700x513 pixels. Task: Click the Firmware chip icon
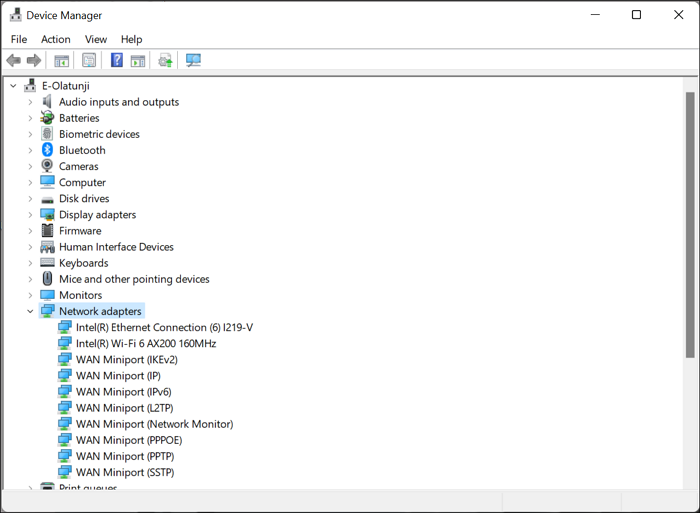(x=47, y=231)
